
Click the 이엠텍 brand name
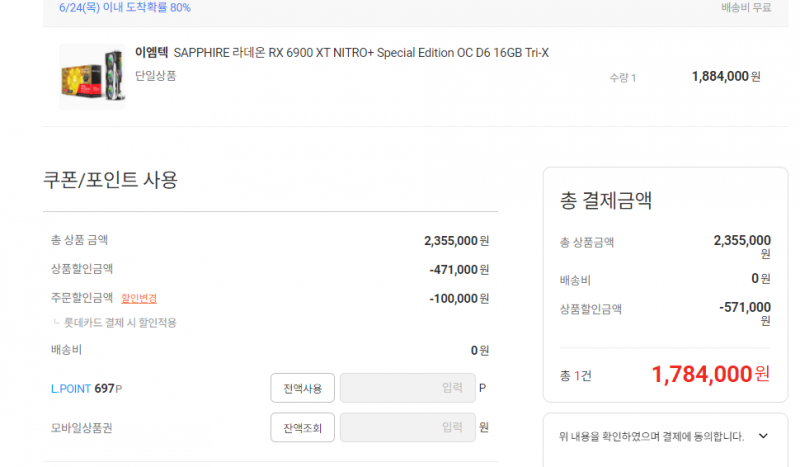pos(152,53)
